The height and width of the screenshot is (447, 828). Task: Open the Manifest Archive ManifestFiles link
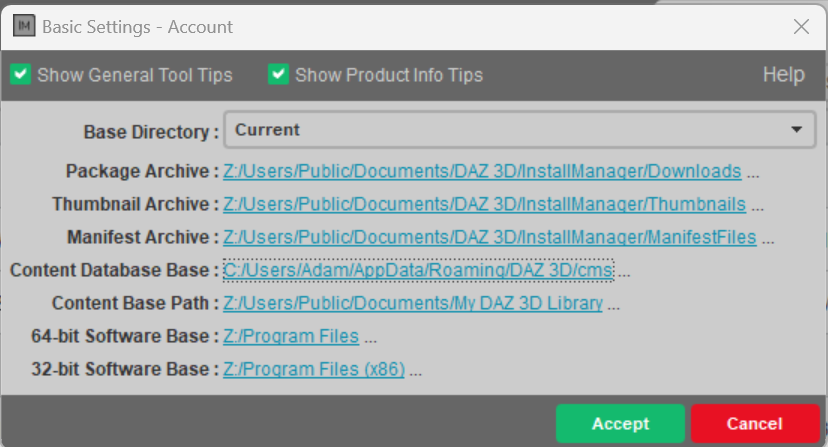pos(489,237)
